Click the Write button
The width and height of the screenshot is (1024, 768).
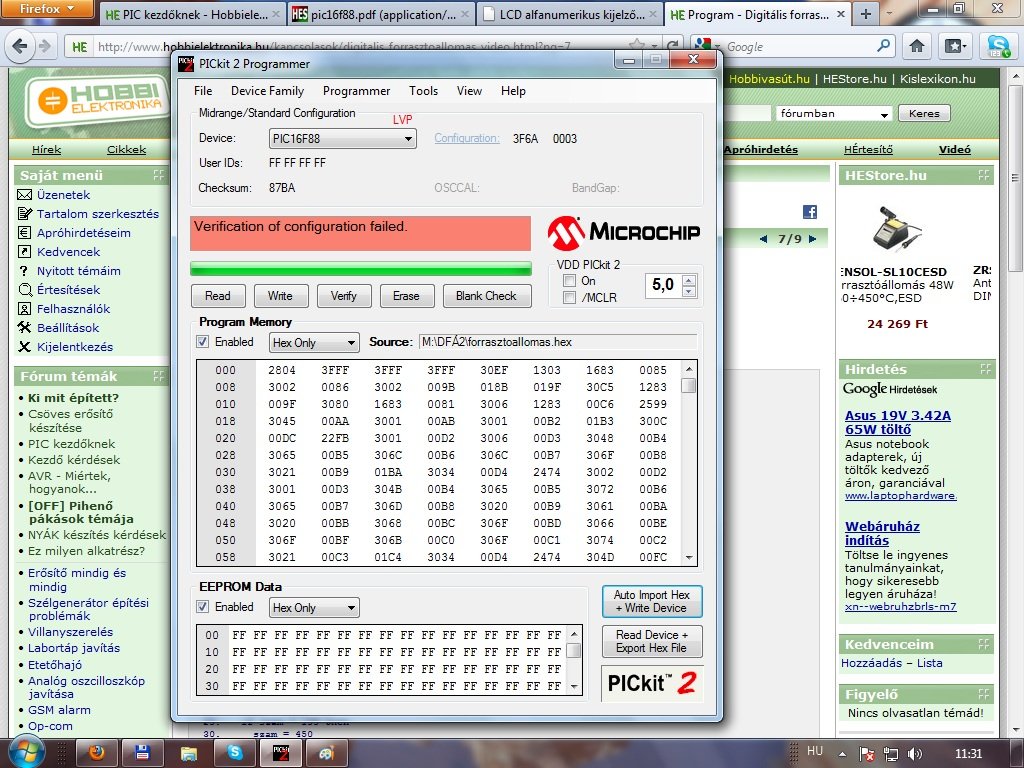click(280, 296)
